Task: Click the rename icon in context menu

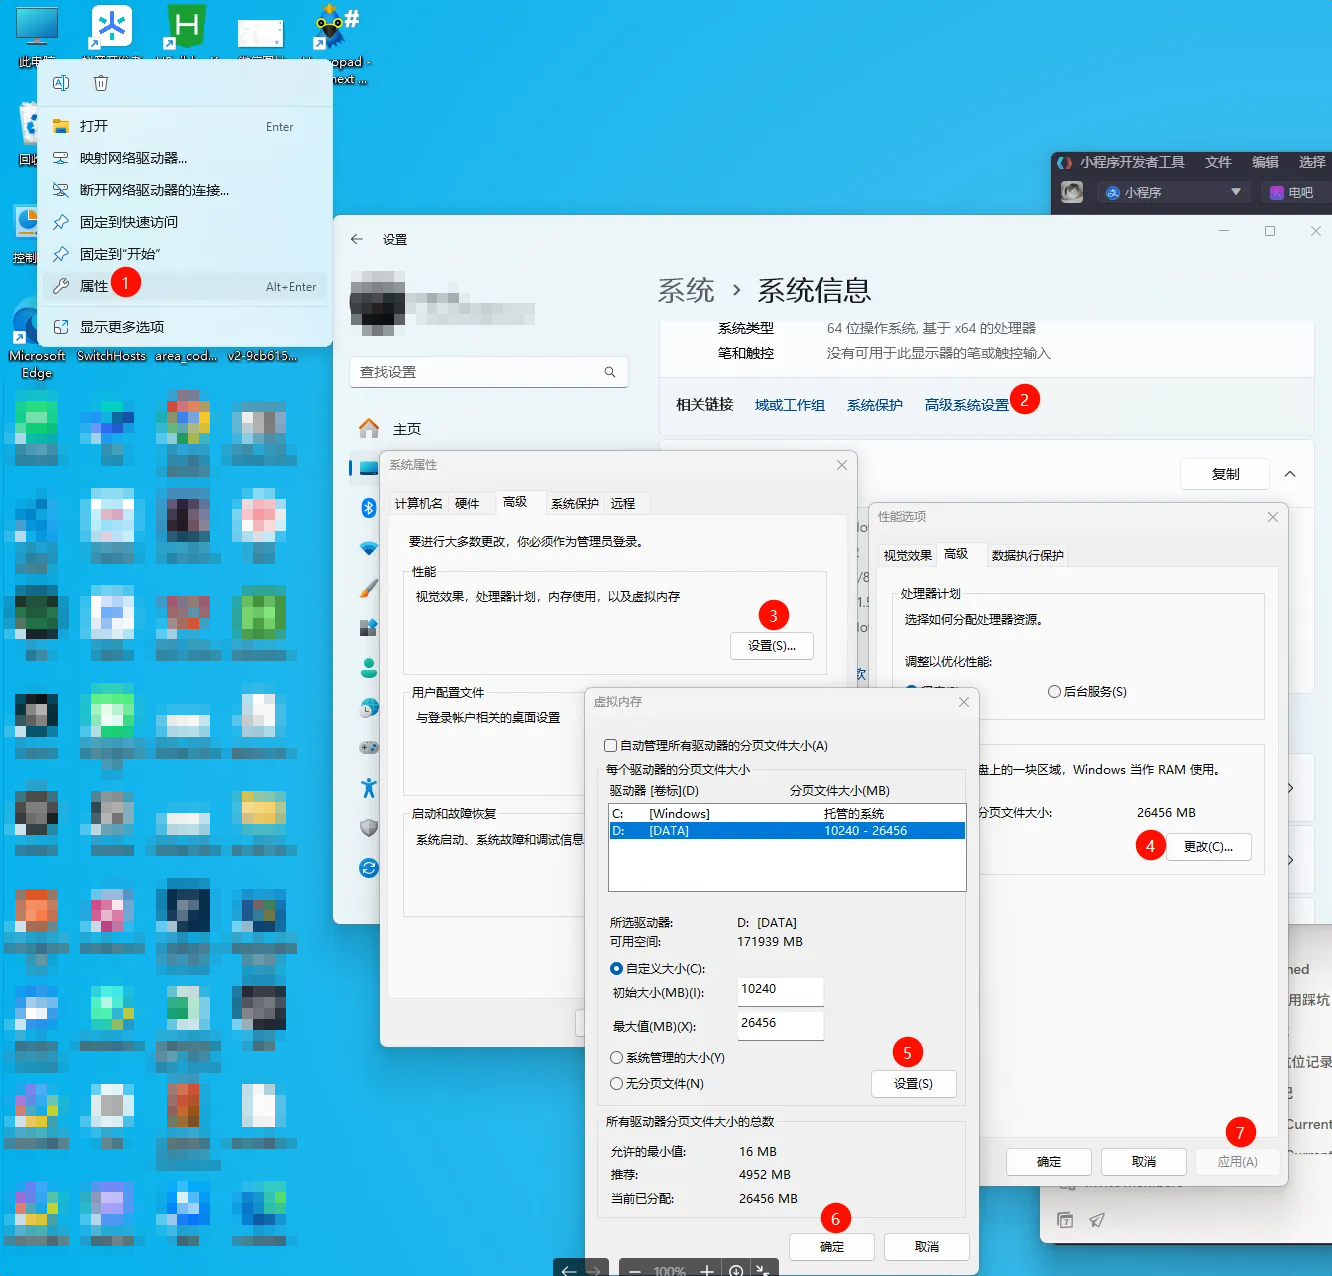Action: pos(61,83)
